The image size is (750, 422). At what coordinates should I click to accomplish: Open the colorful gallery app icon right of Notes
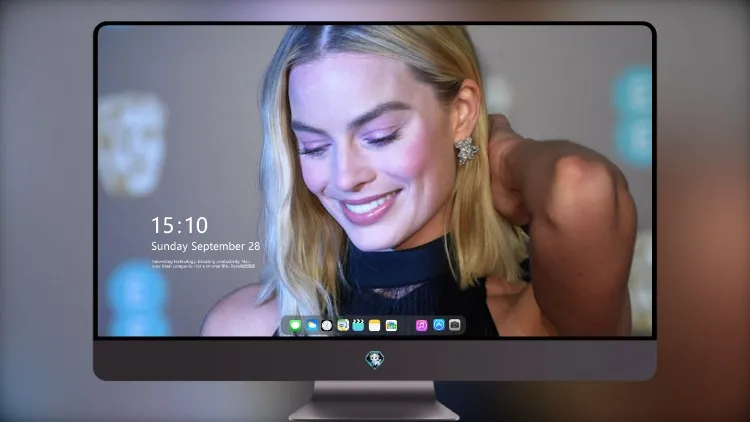coord(391,326)
